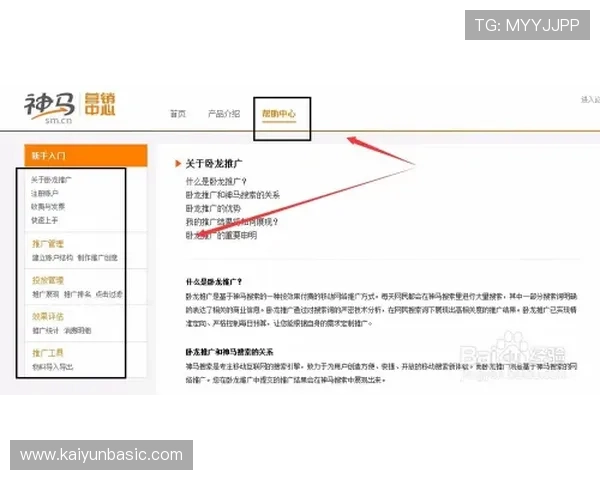The height and width of the screenshot is (480, 600).
Task: Switch to the 产品介绍 tab
Action: click(x=224, y=114)
